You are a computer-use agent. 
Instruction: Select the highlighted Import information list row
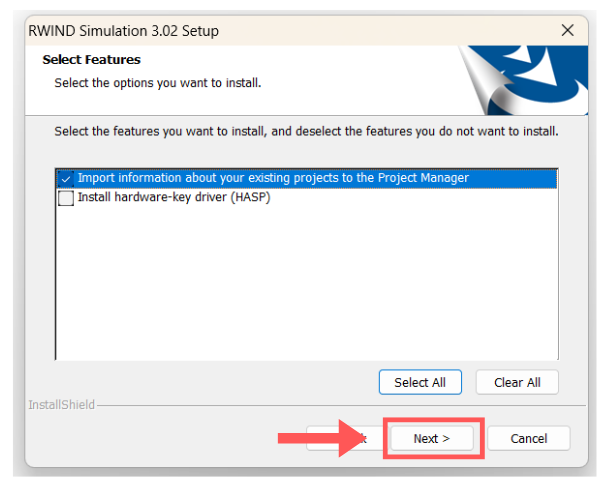300,178
